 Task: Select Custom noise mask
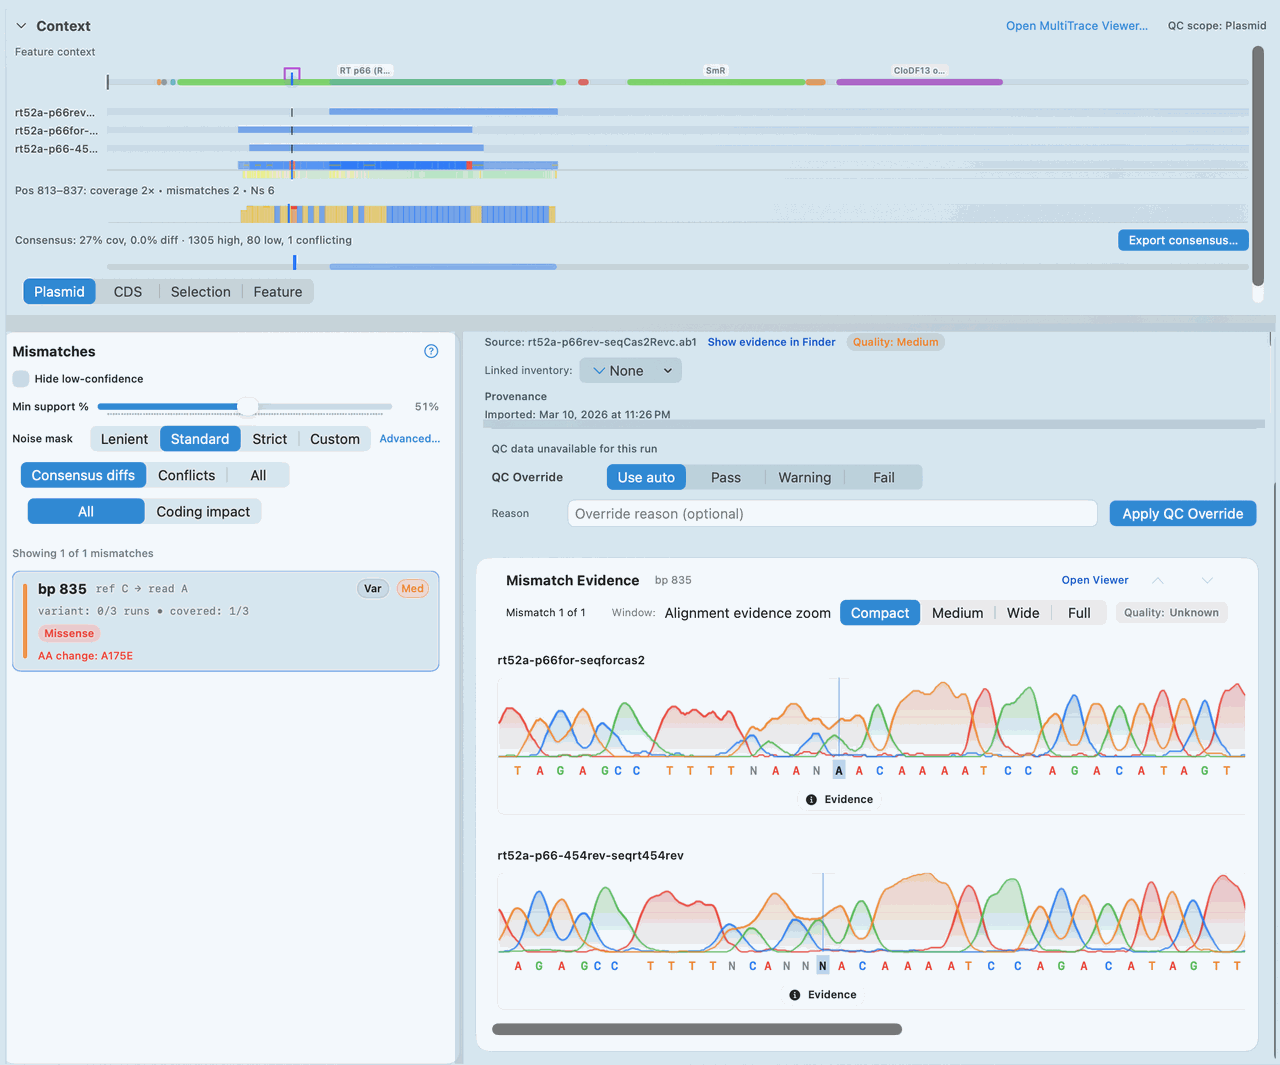(x=335, y=439)
